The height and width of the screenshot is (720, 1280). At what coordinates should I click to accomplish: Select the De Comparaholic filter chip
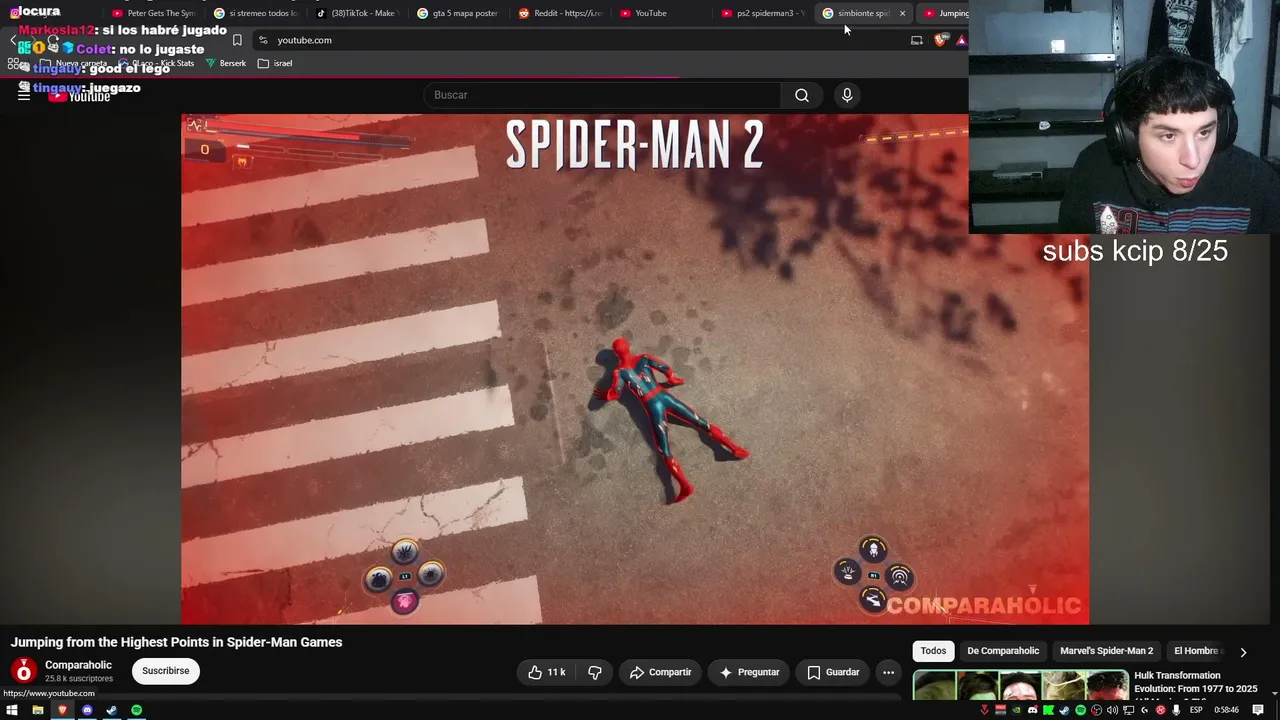click(1003, 651)
